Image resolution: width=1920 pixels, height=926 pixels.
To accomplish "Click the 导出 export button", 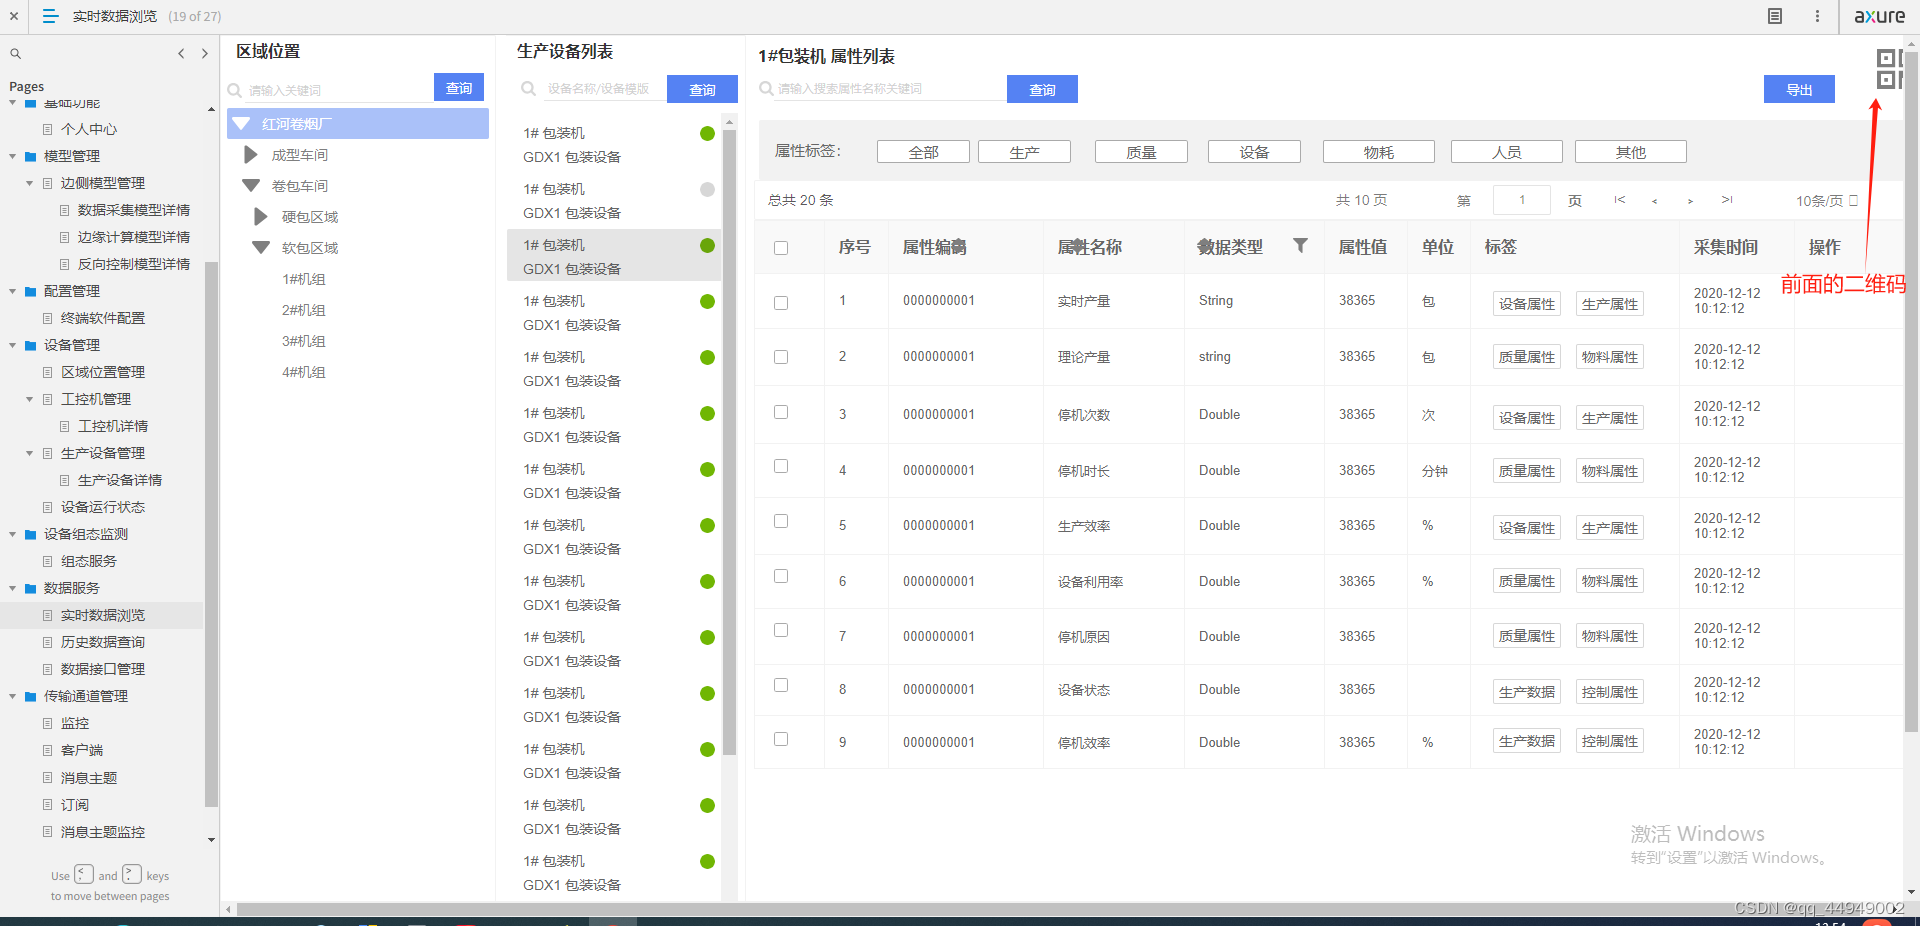I will (x=1799, y=89).
